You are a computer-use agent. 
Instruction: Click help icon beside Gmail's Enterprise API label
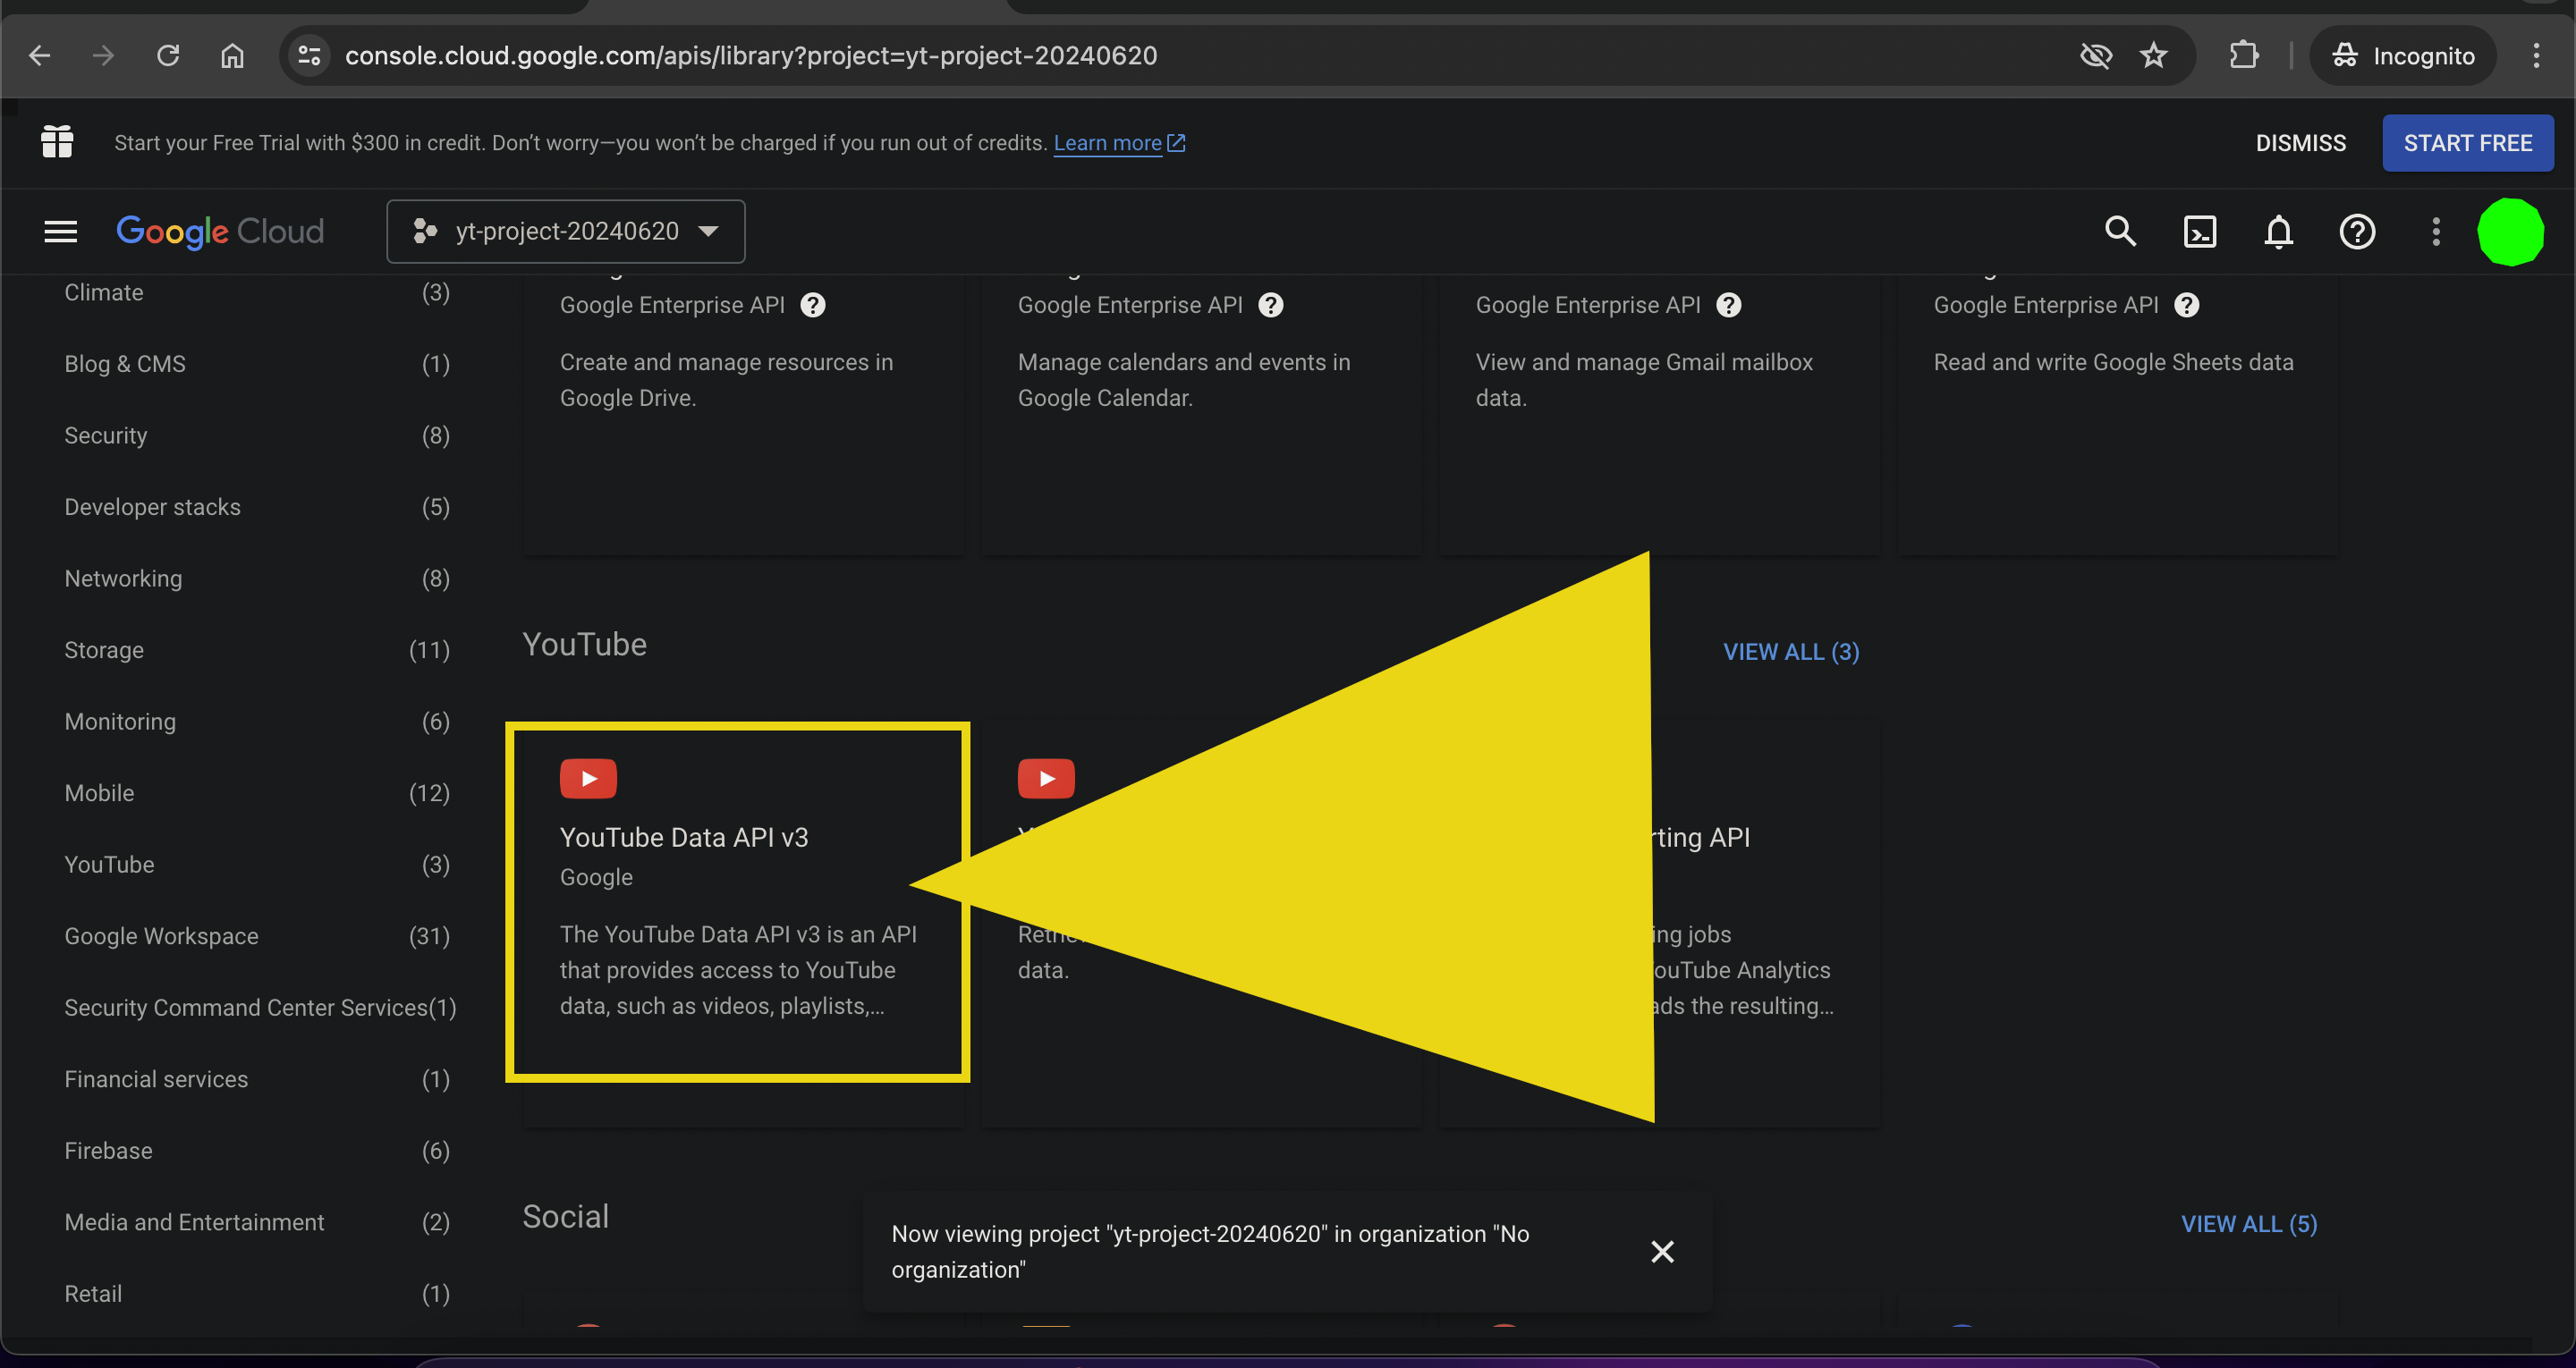pos(1729,305)
